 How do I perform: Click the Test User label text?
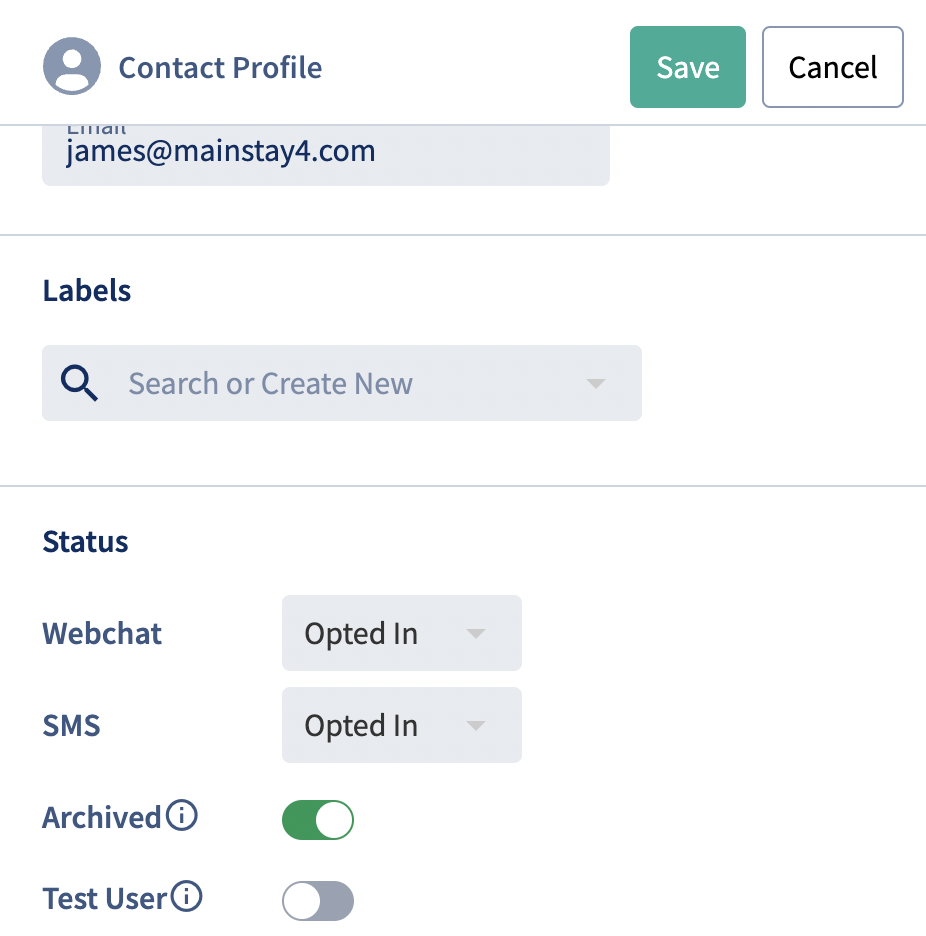pos(104,898)
